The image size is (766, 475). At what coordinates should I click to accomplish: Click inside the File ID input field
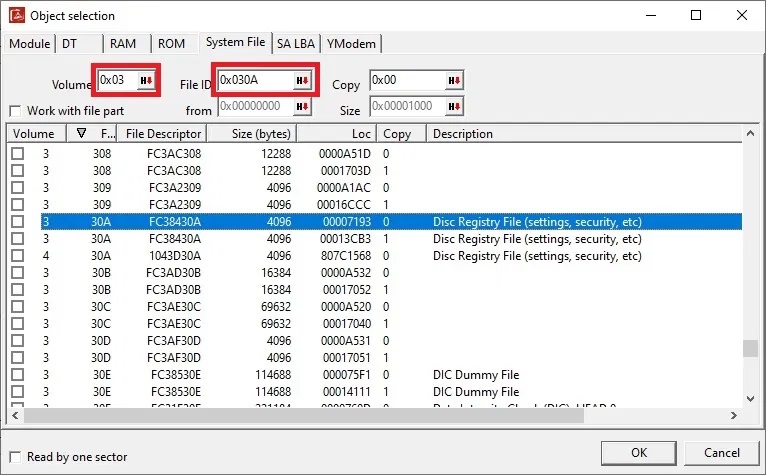[254, 81]
